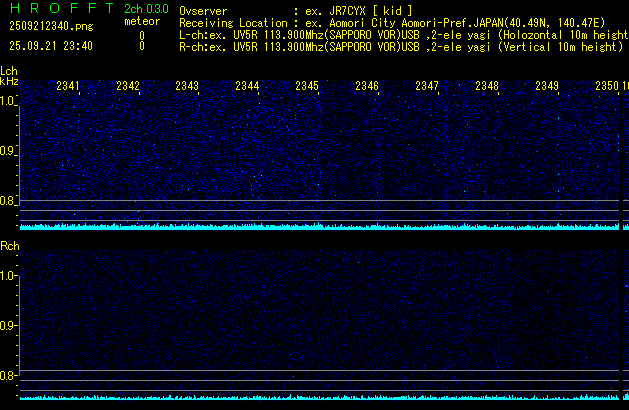The image size is (629, 410).
Task: Click the 2509212340.png file name
Action: pyautogui.click(x=50, y=26)
